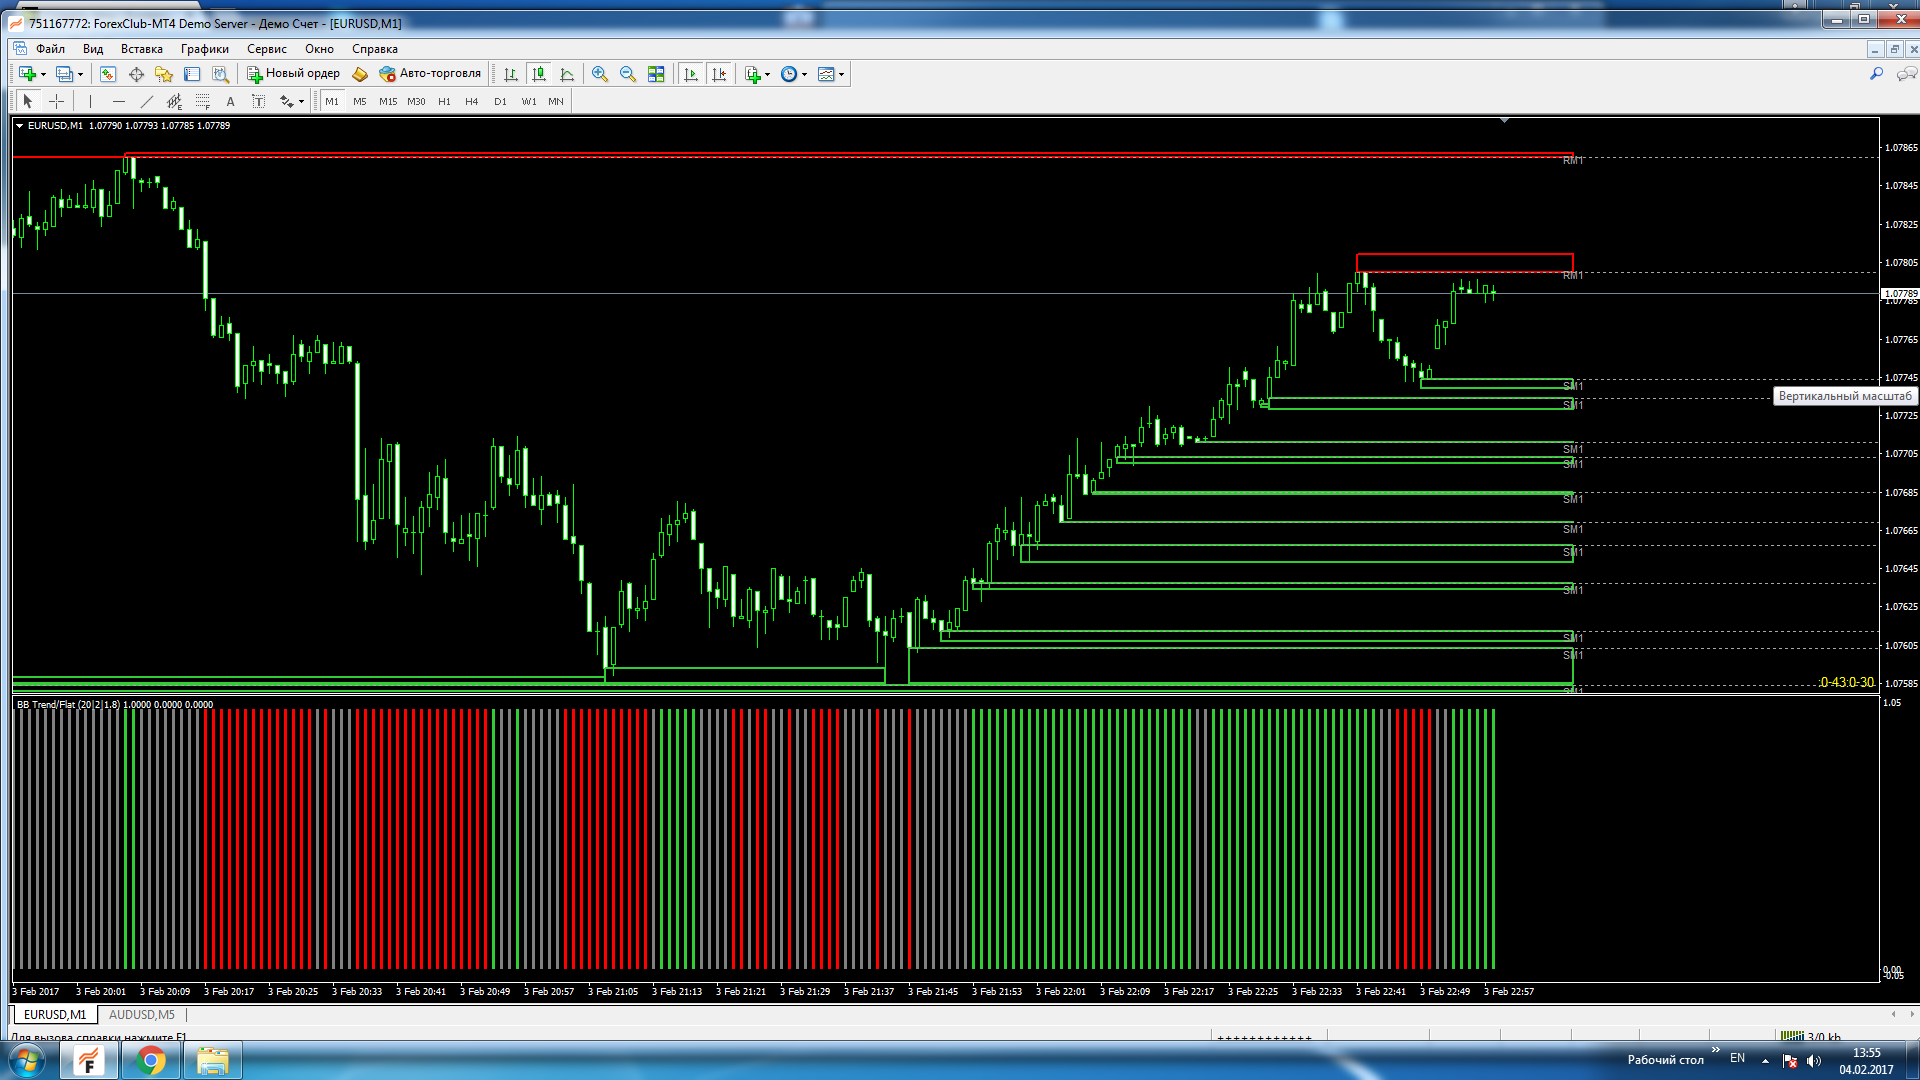This screenshot has height=1080, width=1920.
Task: Open the New Chart icon
Action: pyautogui.click(x=27, y=74)
